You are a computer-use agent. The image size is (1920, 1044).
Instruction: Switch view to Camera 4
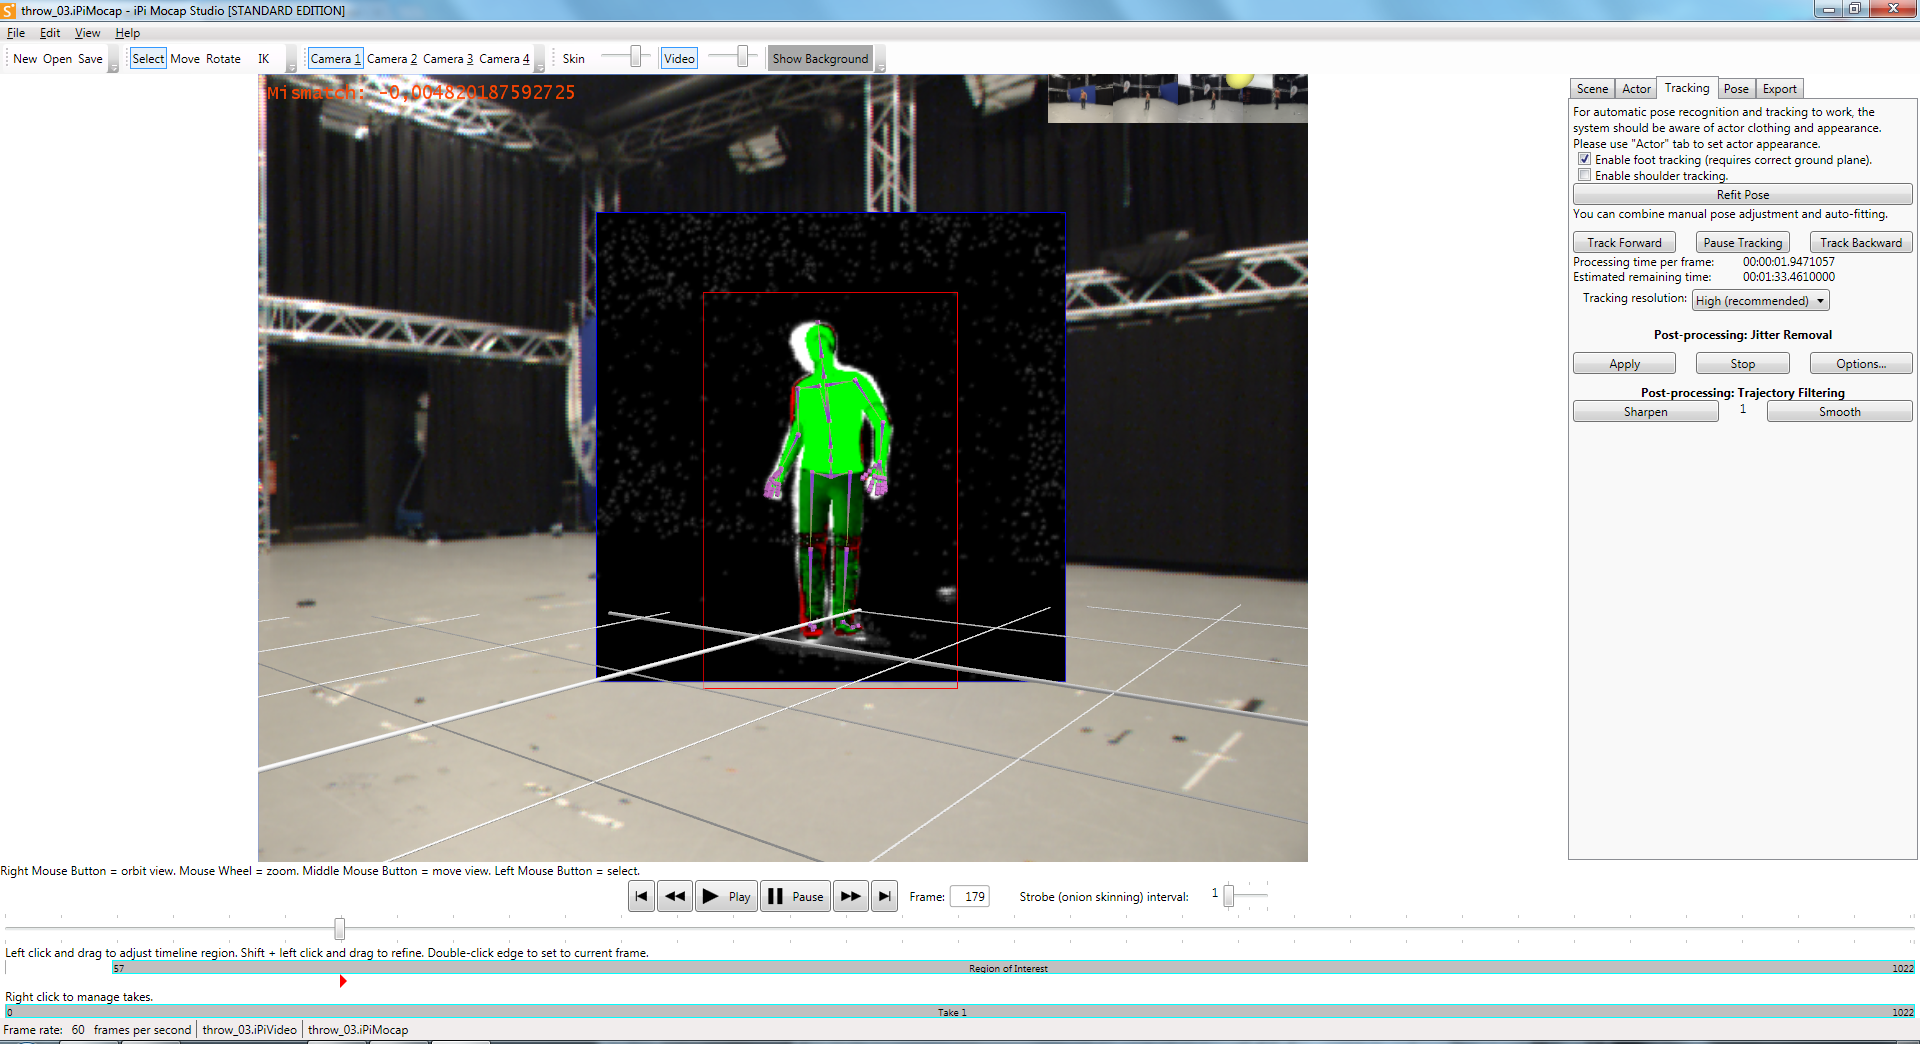click(504, 59)
